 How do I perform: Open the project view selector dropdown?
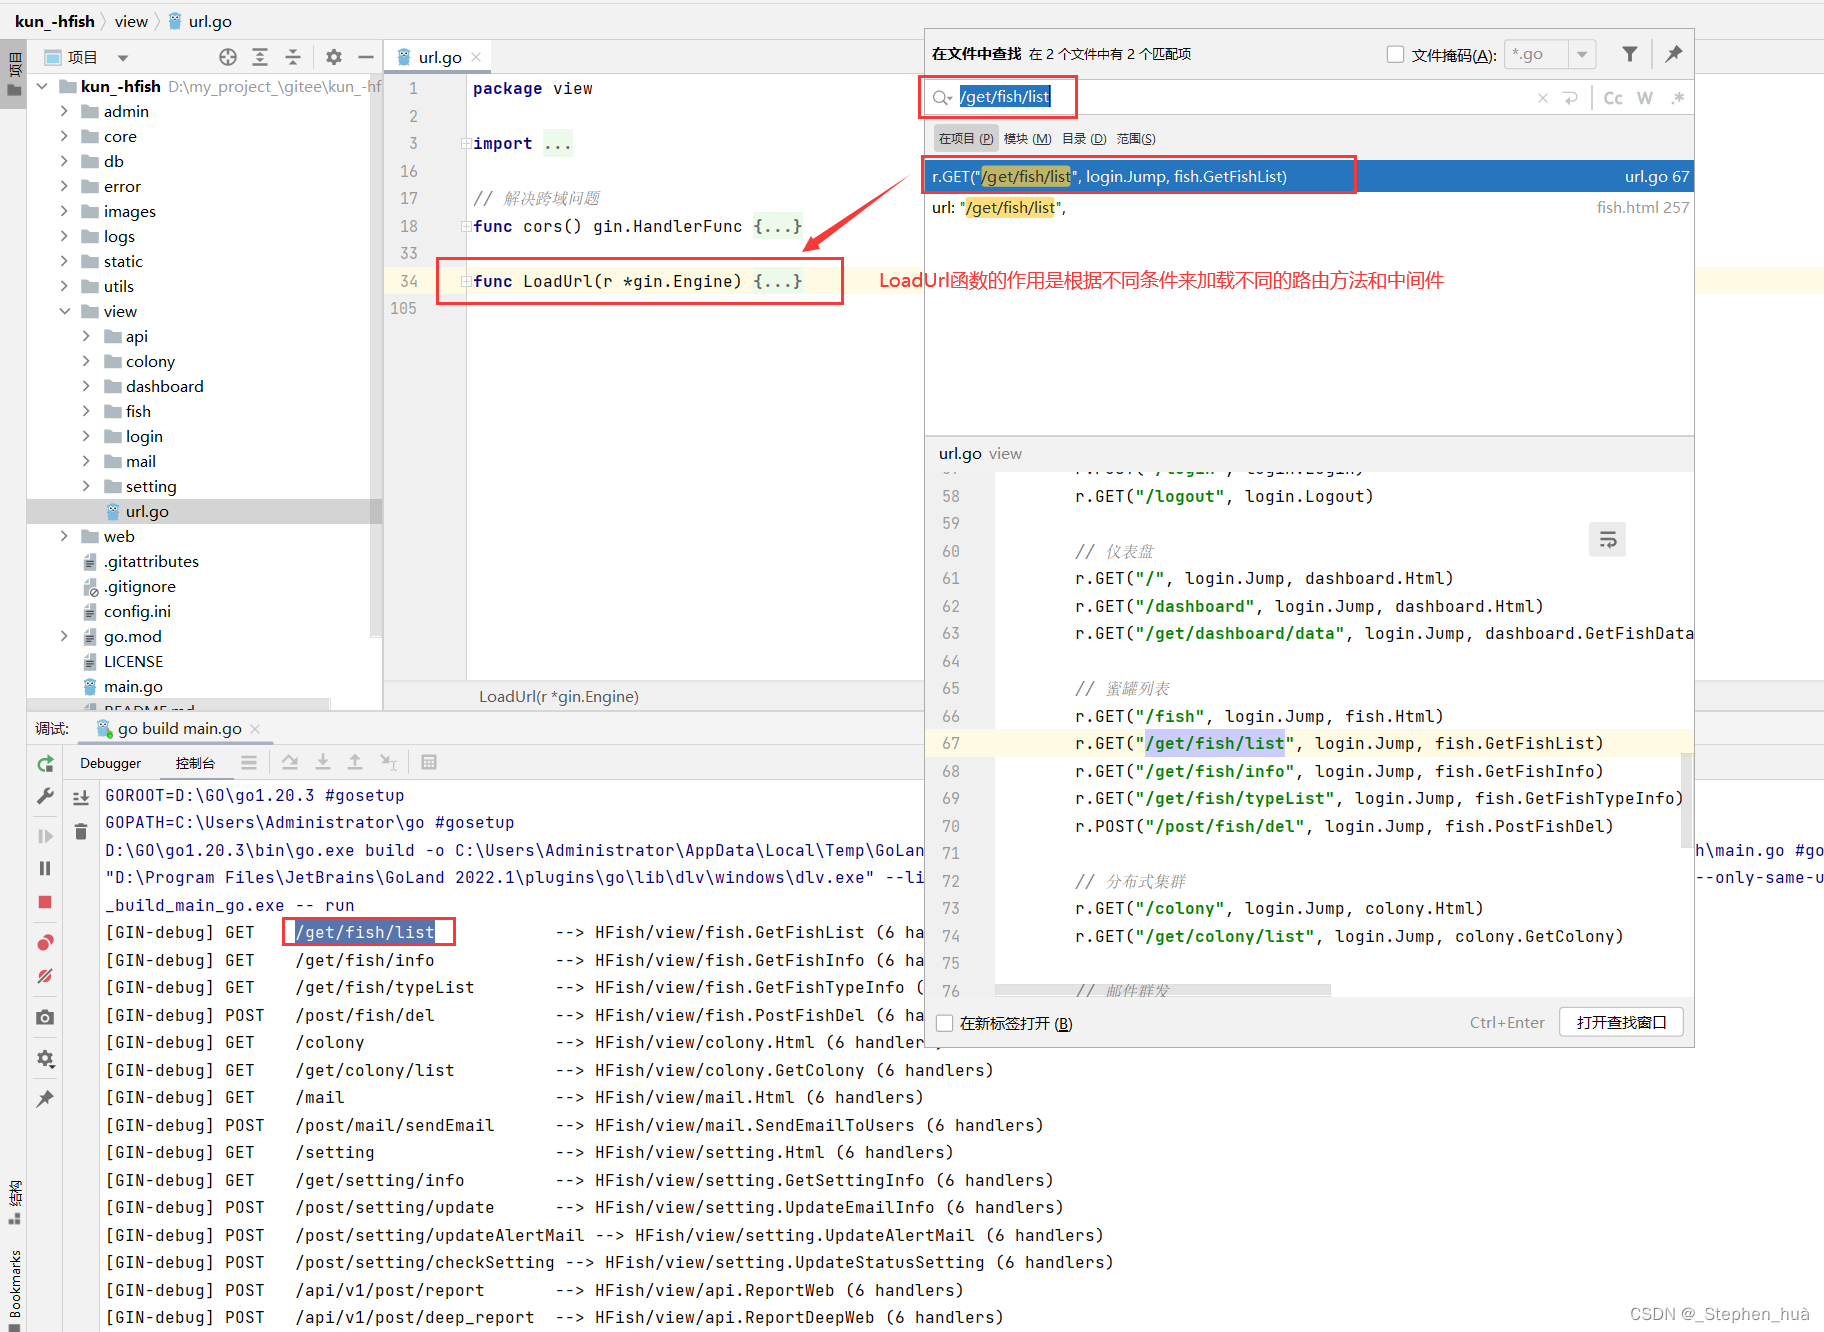122,58
